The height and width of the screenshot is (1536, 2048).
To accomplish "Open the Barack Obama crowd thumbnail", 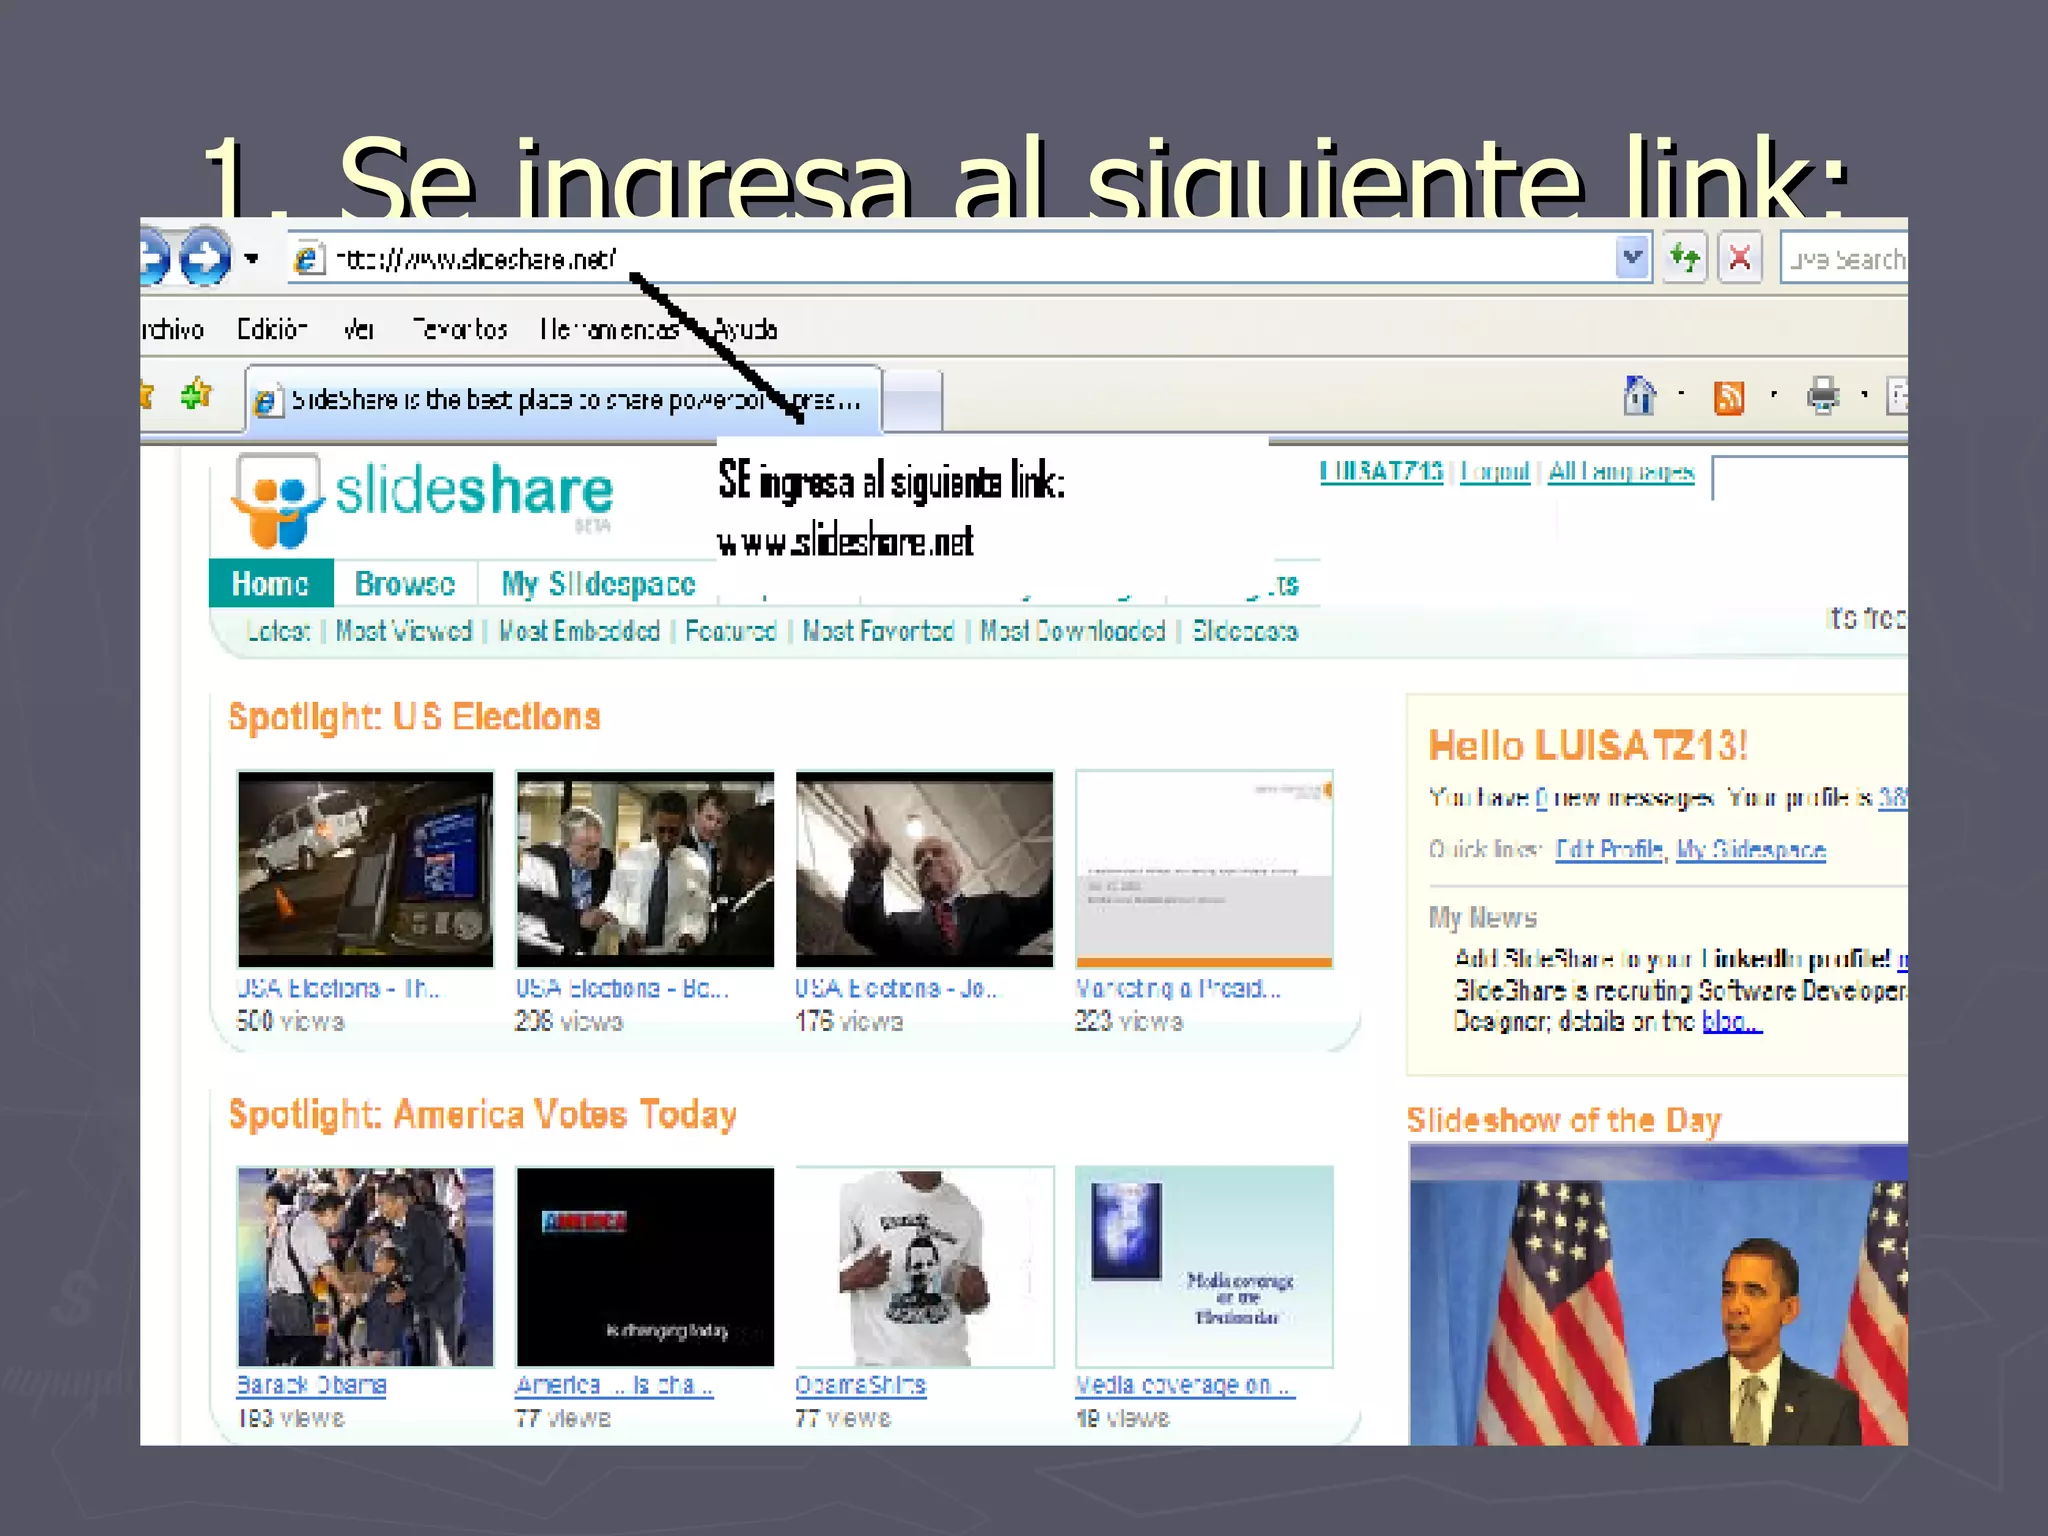I will pos(365,1266).
